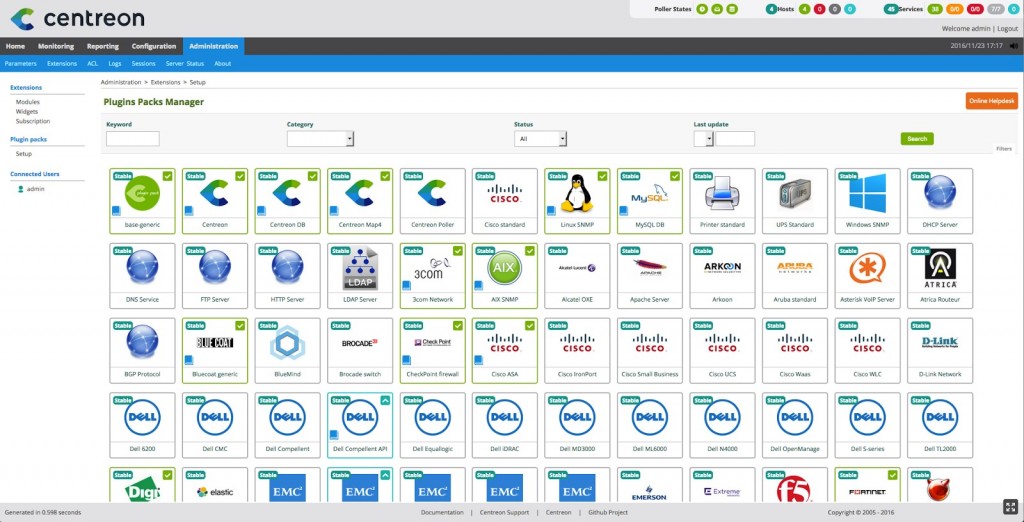The height and width of the screenshot is (522, 1024).
Task: Select the BlueMind pack icon
Action: [x=287, y=343]
